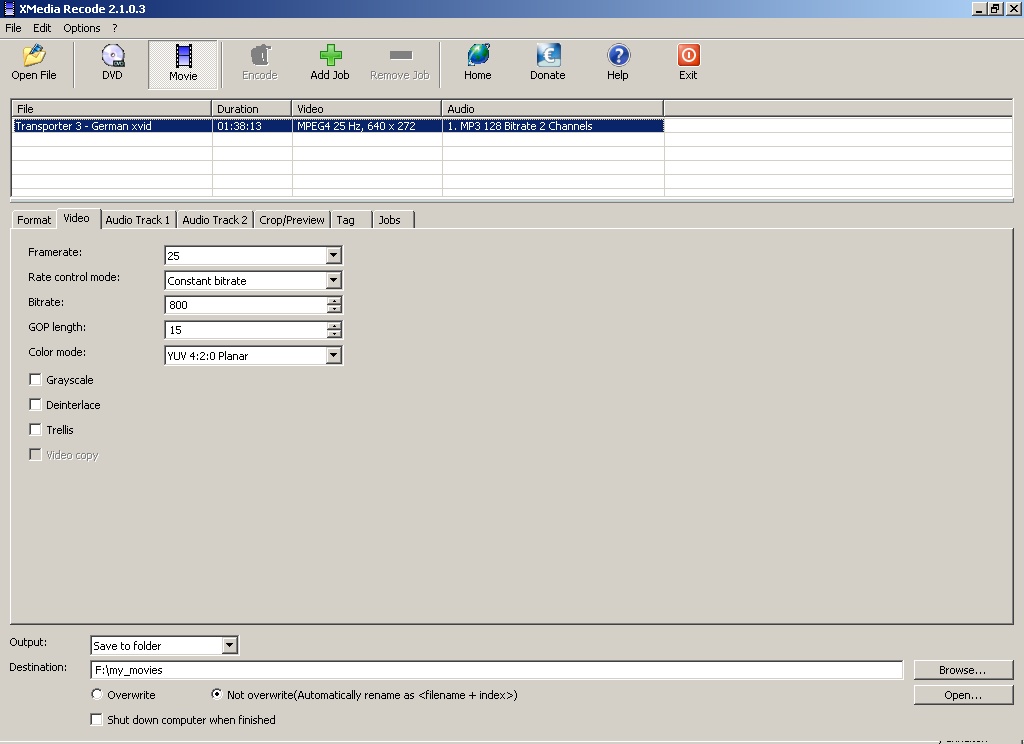This screenshot has width=1024, height=744.
Task: Switch to the Audio Track 1 tab
Action: click(x=138, y=220)
